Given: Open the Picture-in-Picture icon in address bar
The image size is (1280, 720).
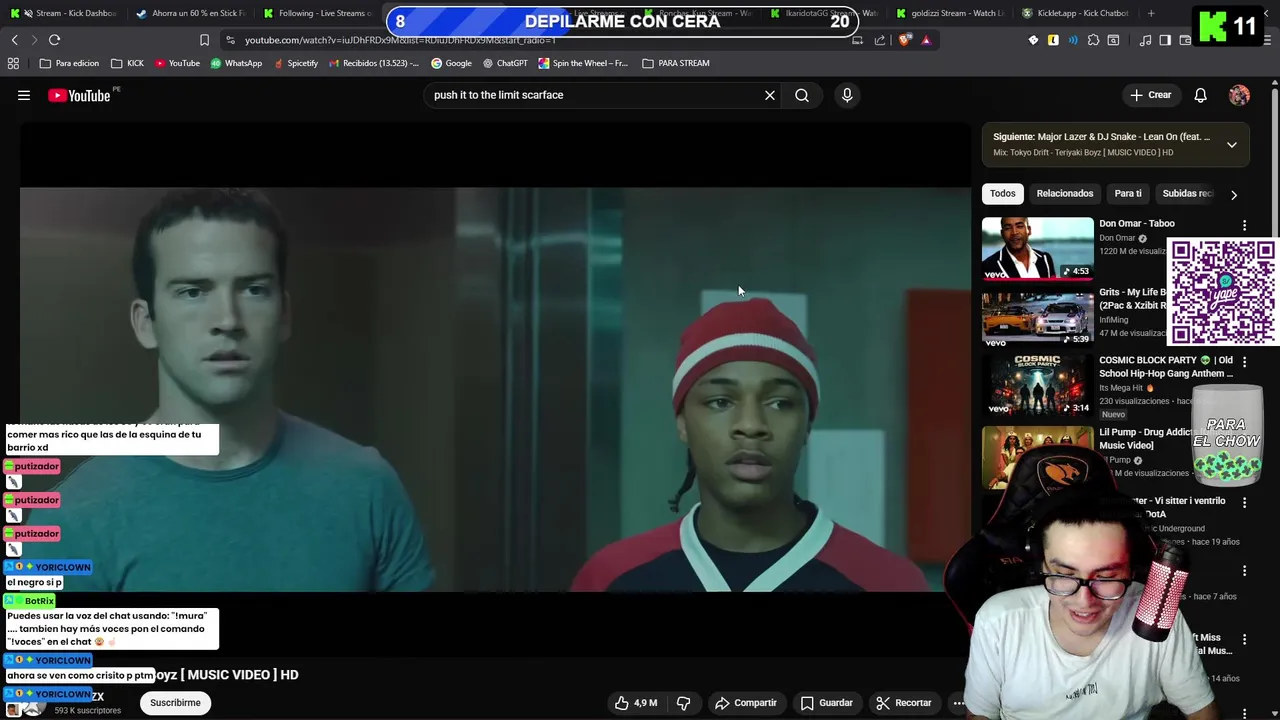Looking at the screenshot, I should [x=857, y=40].
